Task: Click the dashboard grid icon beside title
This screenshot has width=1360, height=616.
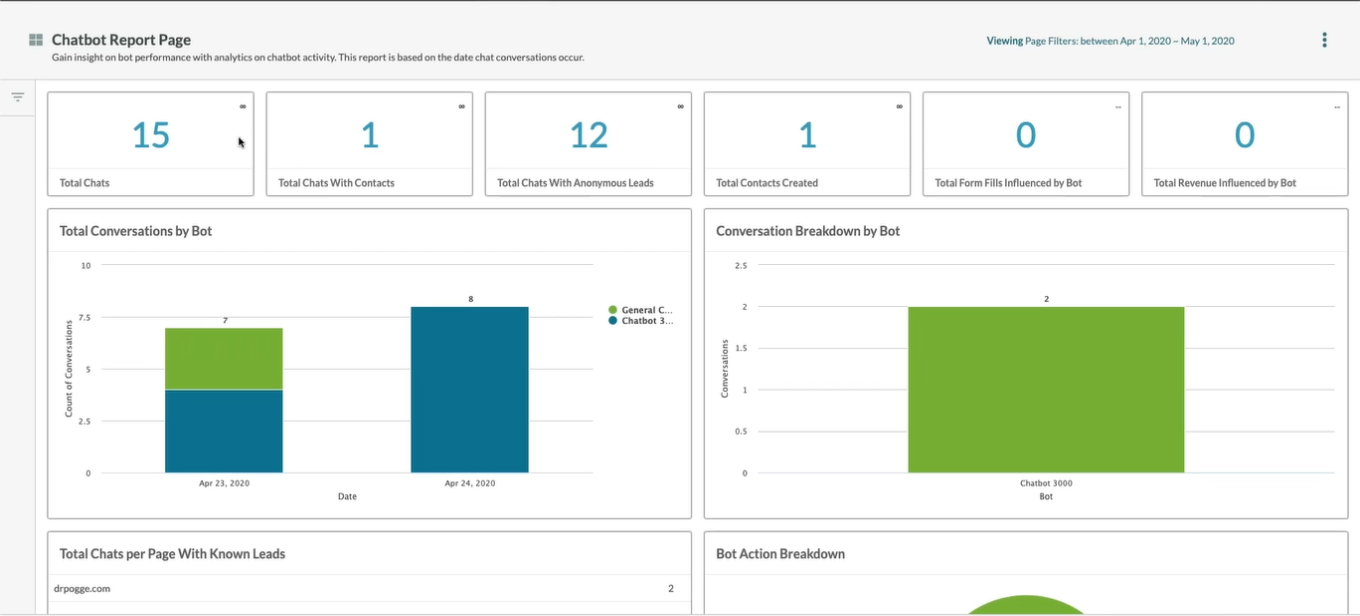Action: click(x=36, y=40)
